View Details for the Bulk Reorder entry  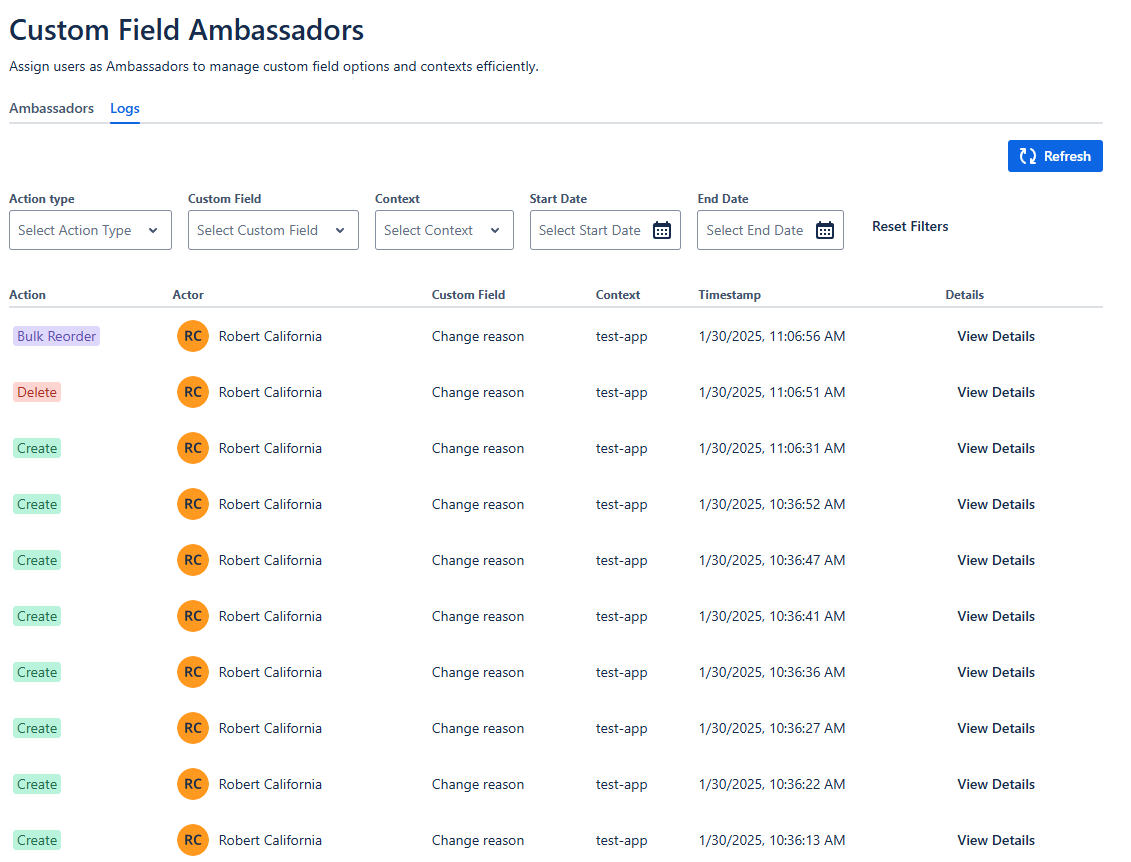[995, 336]
